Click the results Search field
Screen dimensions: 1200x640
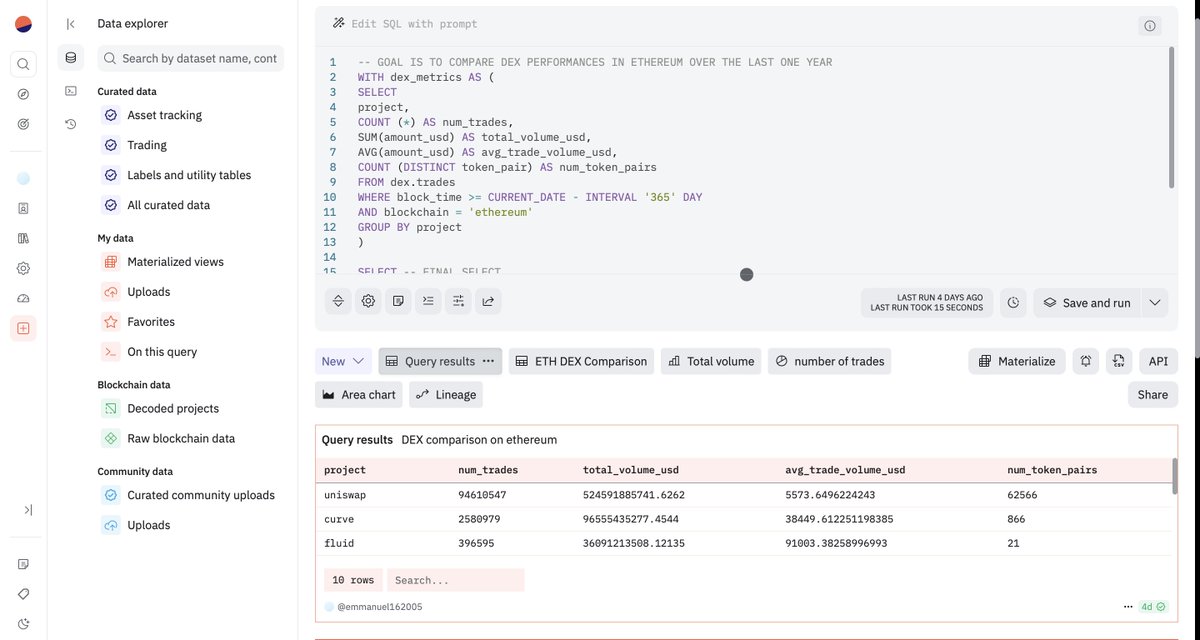point(455,580)
